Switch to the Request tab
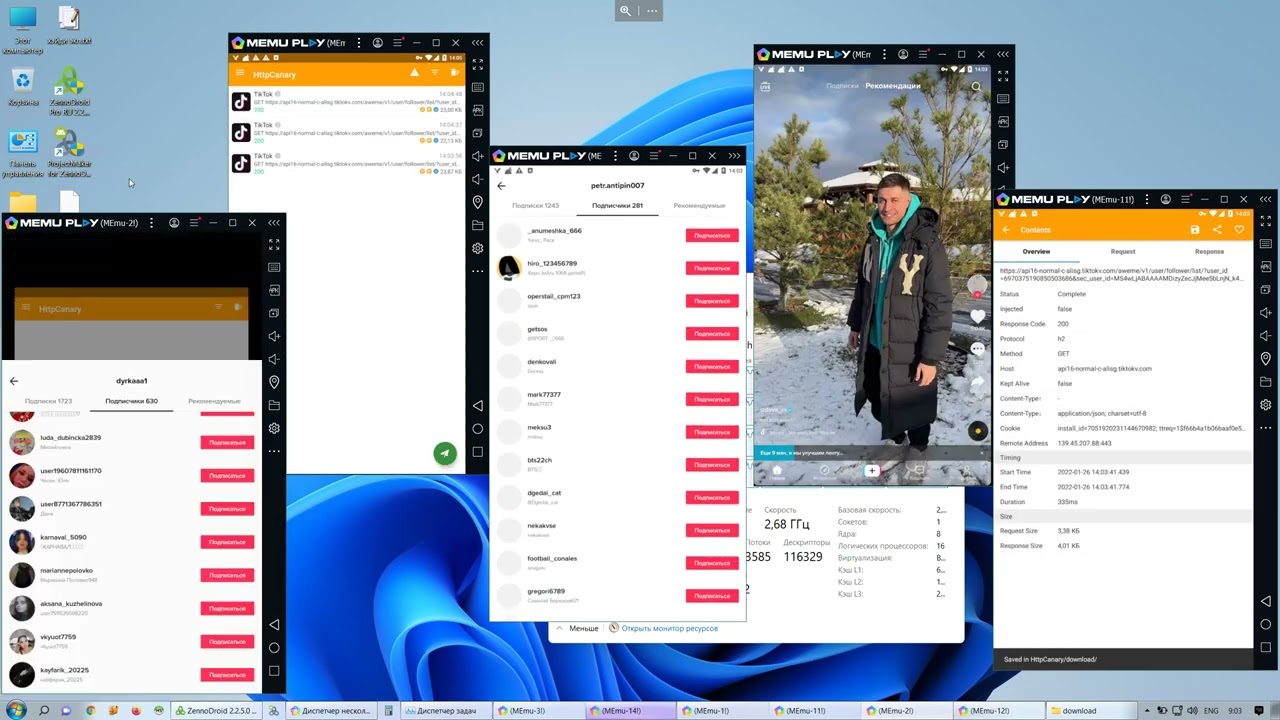 pyautogui.click(x=1123, y=252)
